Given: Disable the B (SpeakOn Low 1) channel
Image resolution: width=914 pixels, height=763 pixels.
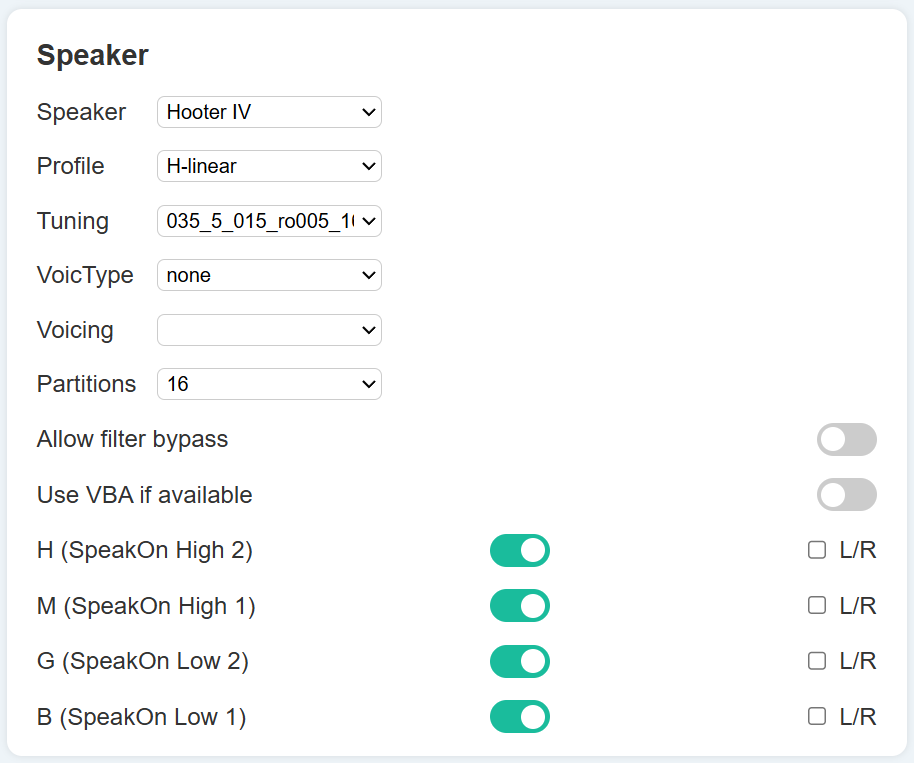Looking at the screenshot, I should (x=520, y=717).
